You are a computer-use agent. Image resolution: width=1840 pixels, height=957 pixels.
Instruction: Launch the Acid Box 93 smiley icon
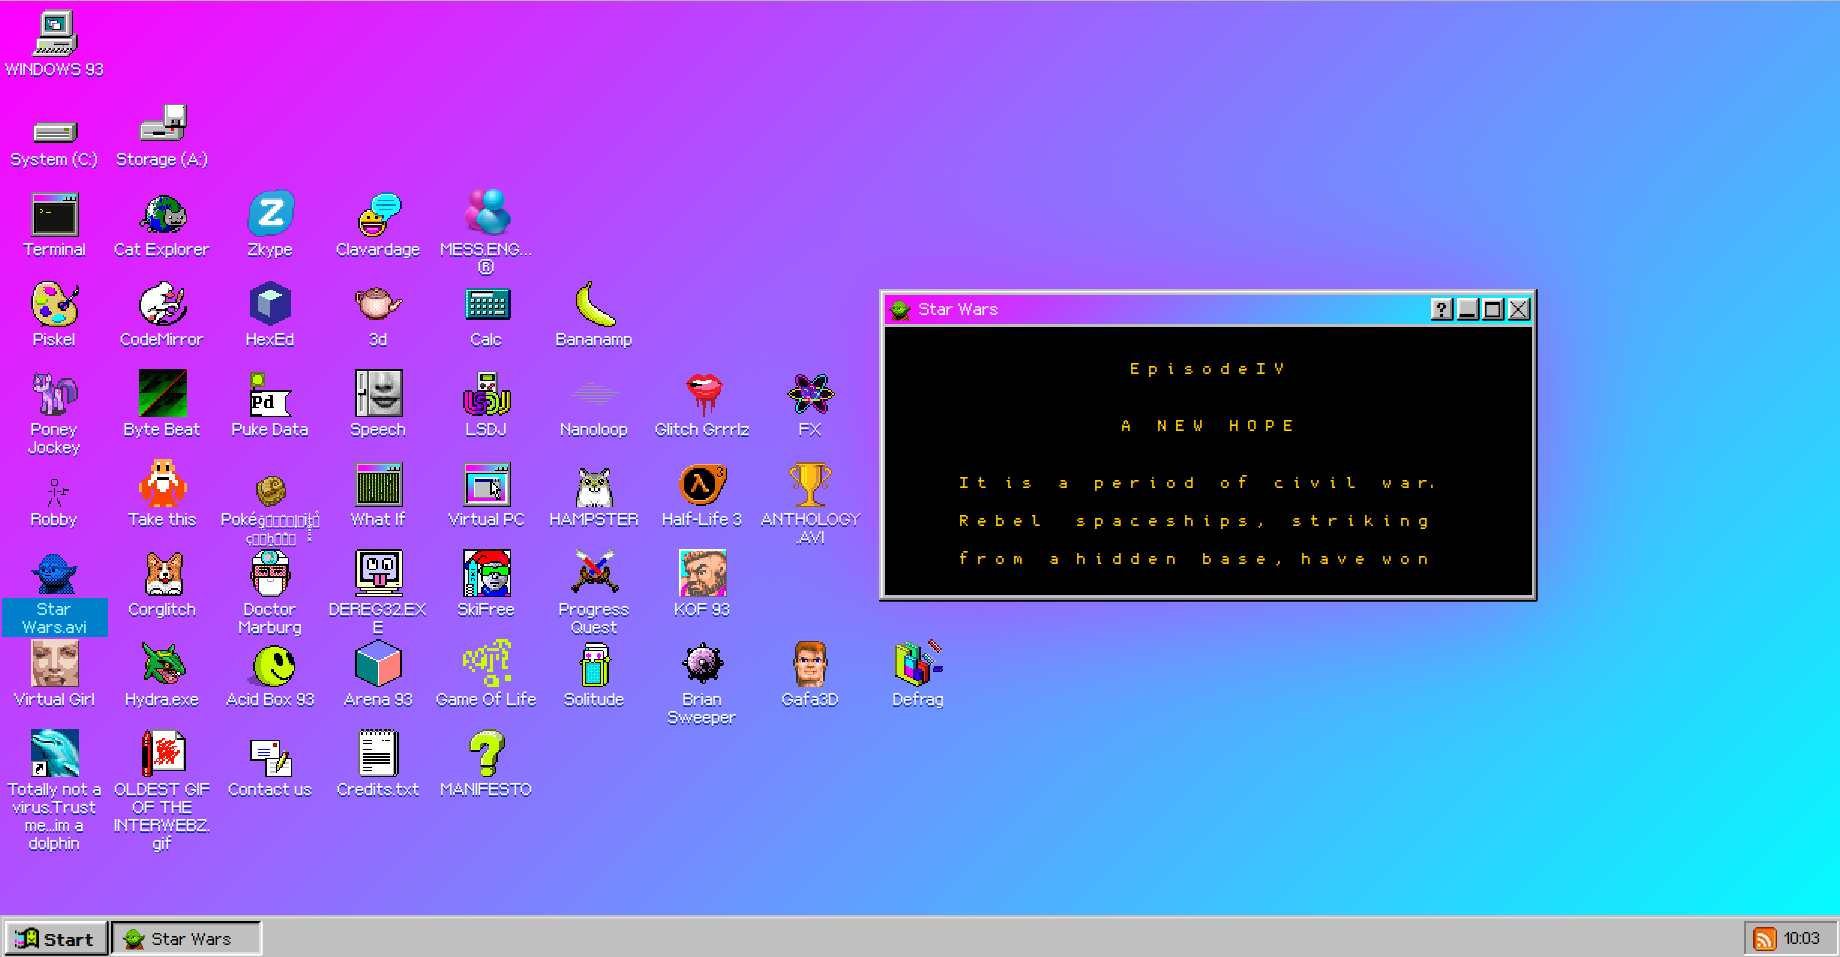[x=270, y=666]
